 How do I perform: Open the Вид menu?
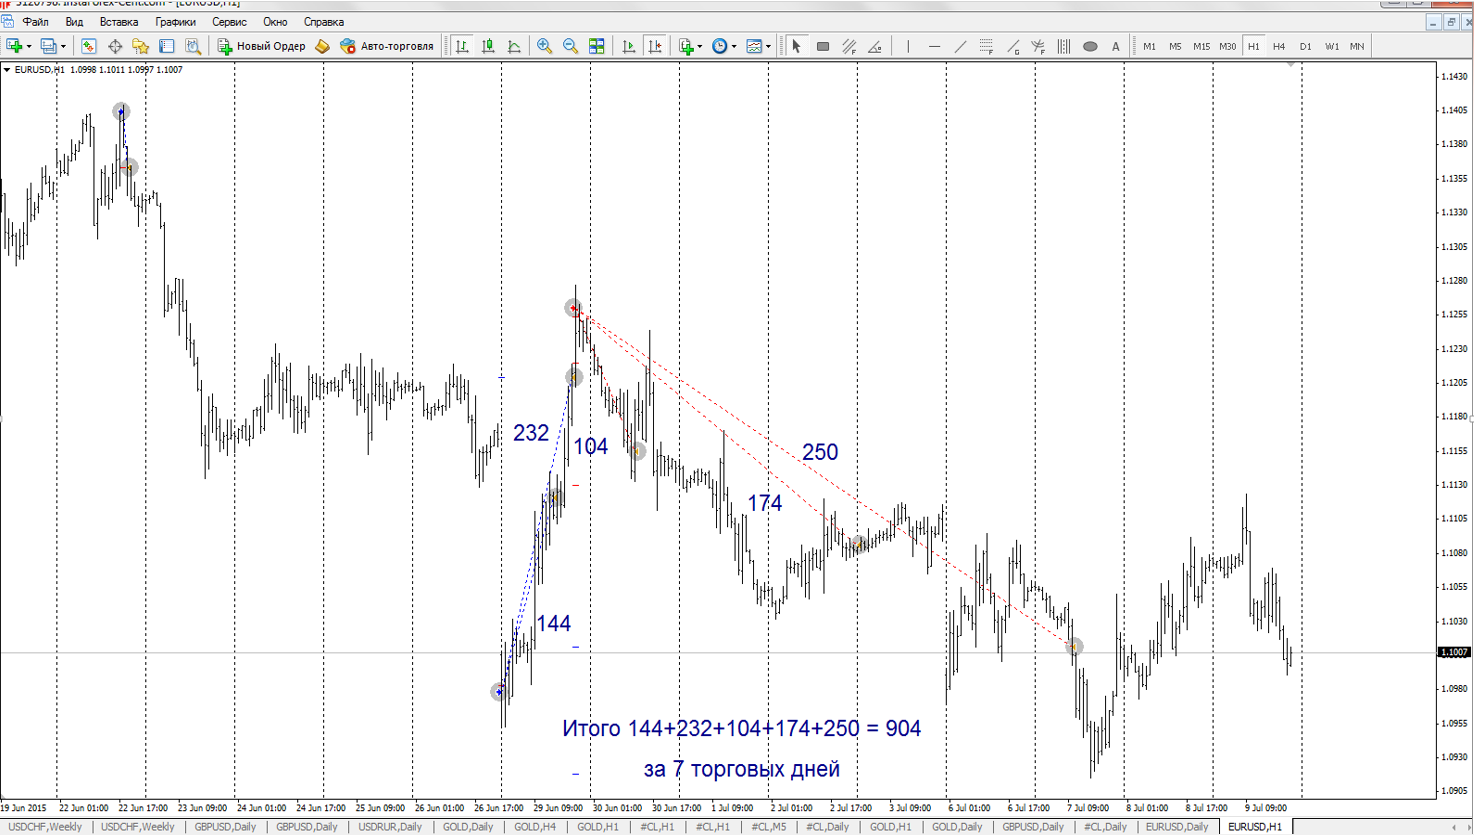74,22
